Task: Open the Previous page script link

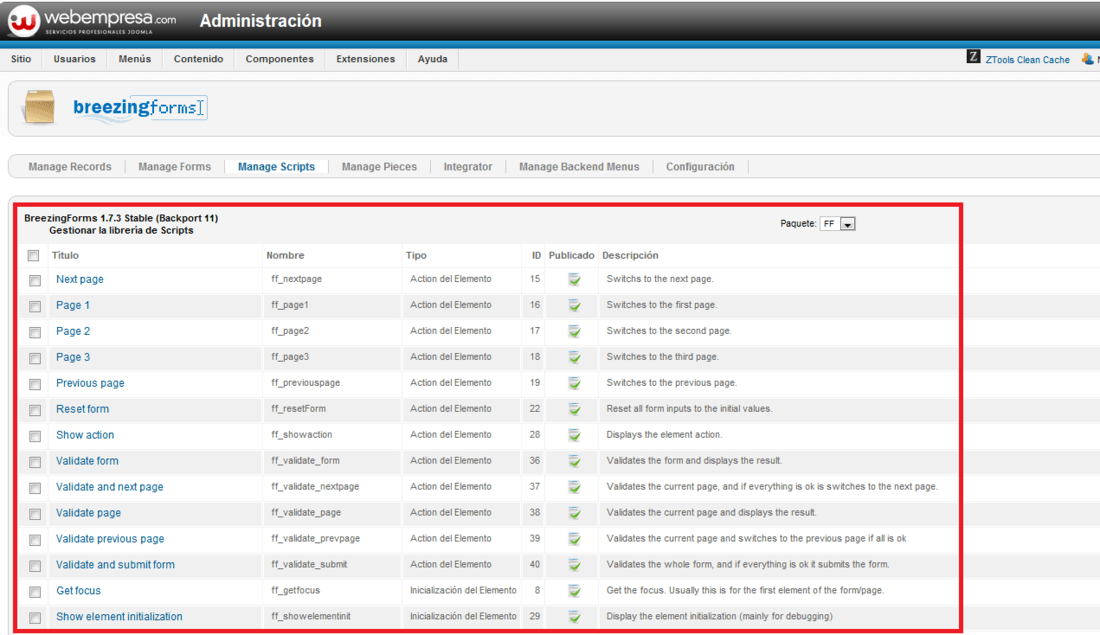Action: (90, 383)
